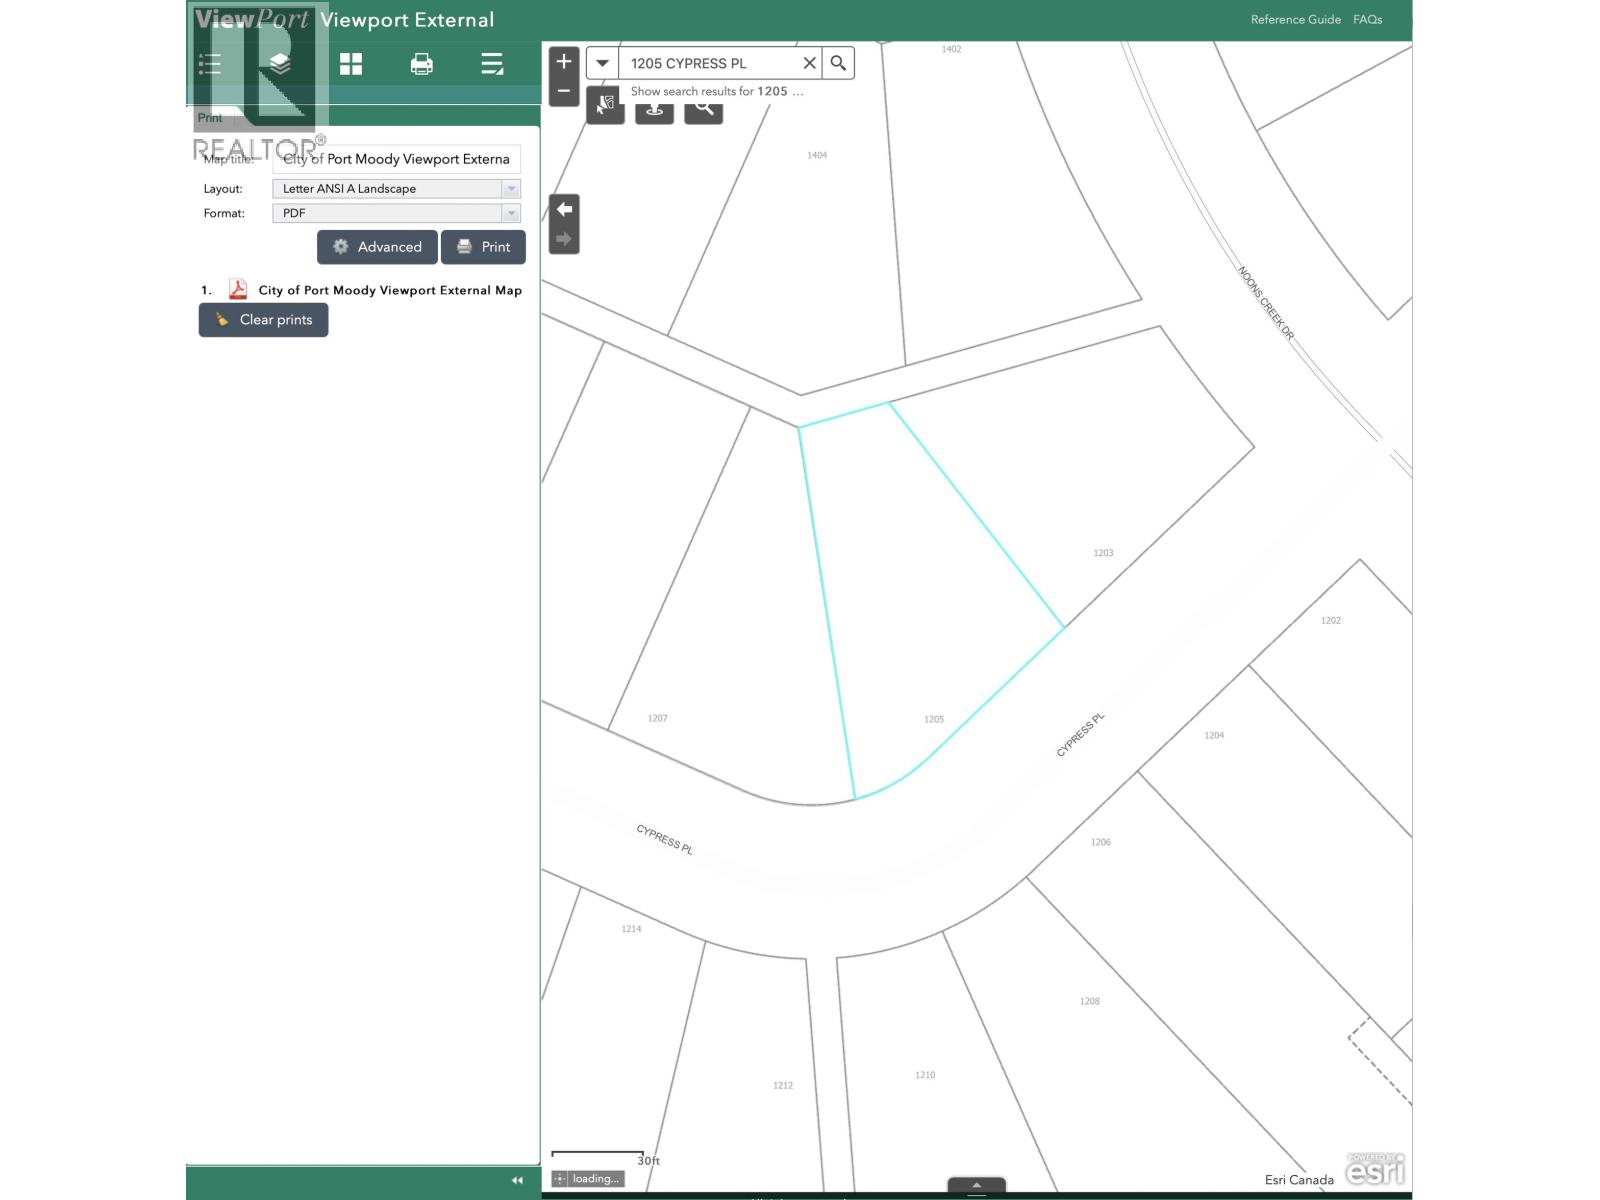Open the attribute list widget icon

[x=492, y=65]
